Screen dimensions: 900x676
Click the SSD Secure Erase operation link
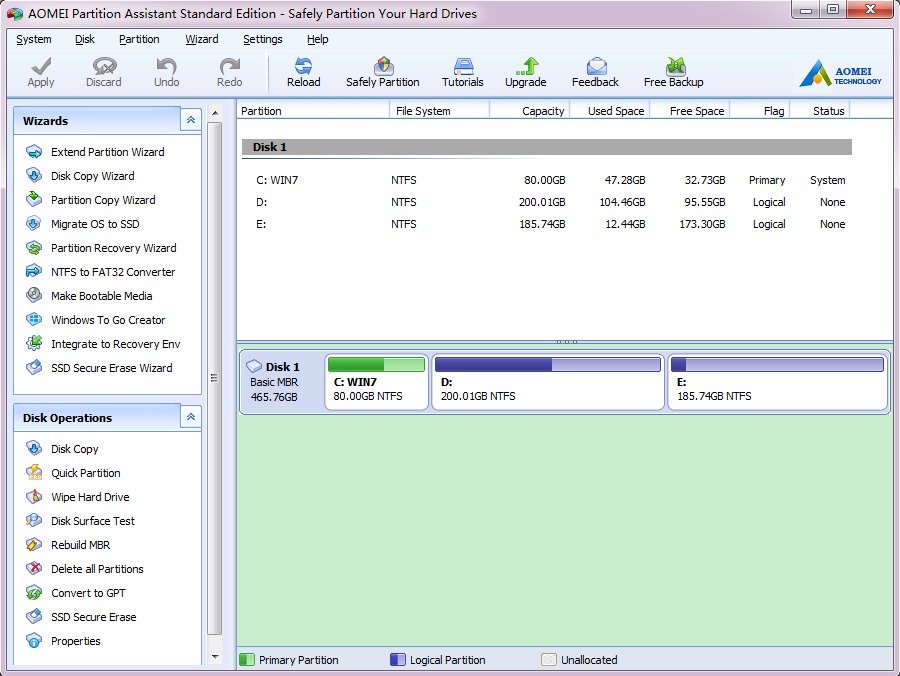[94, 617]
